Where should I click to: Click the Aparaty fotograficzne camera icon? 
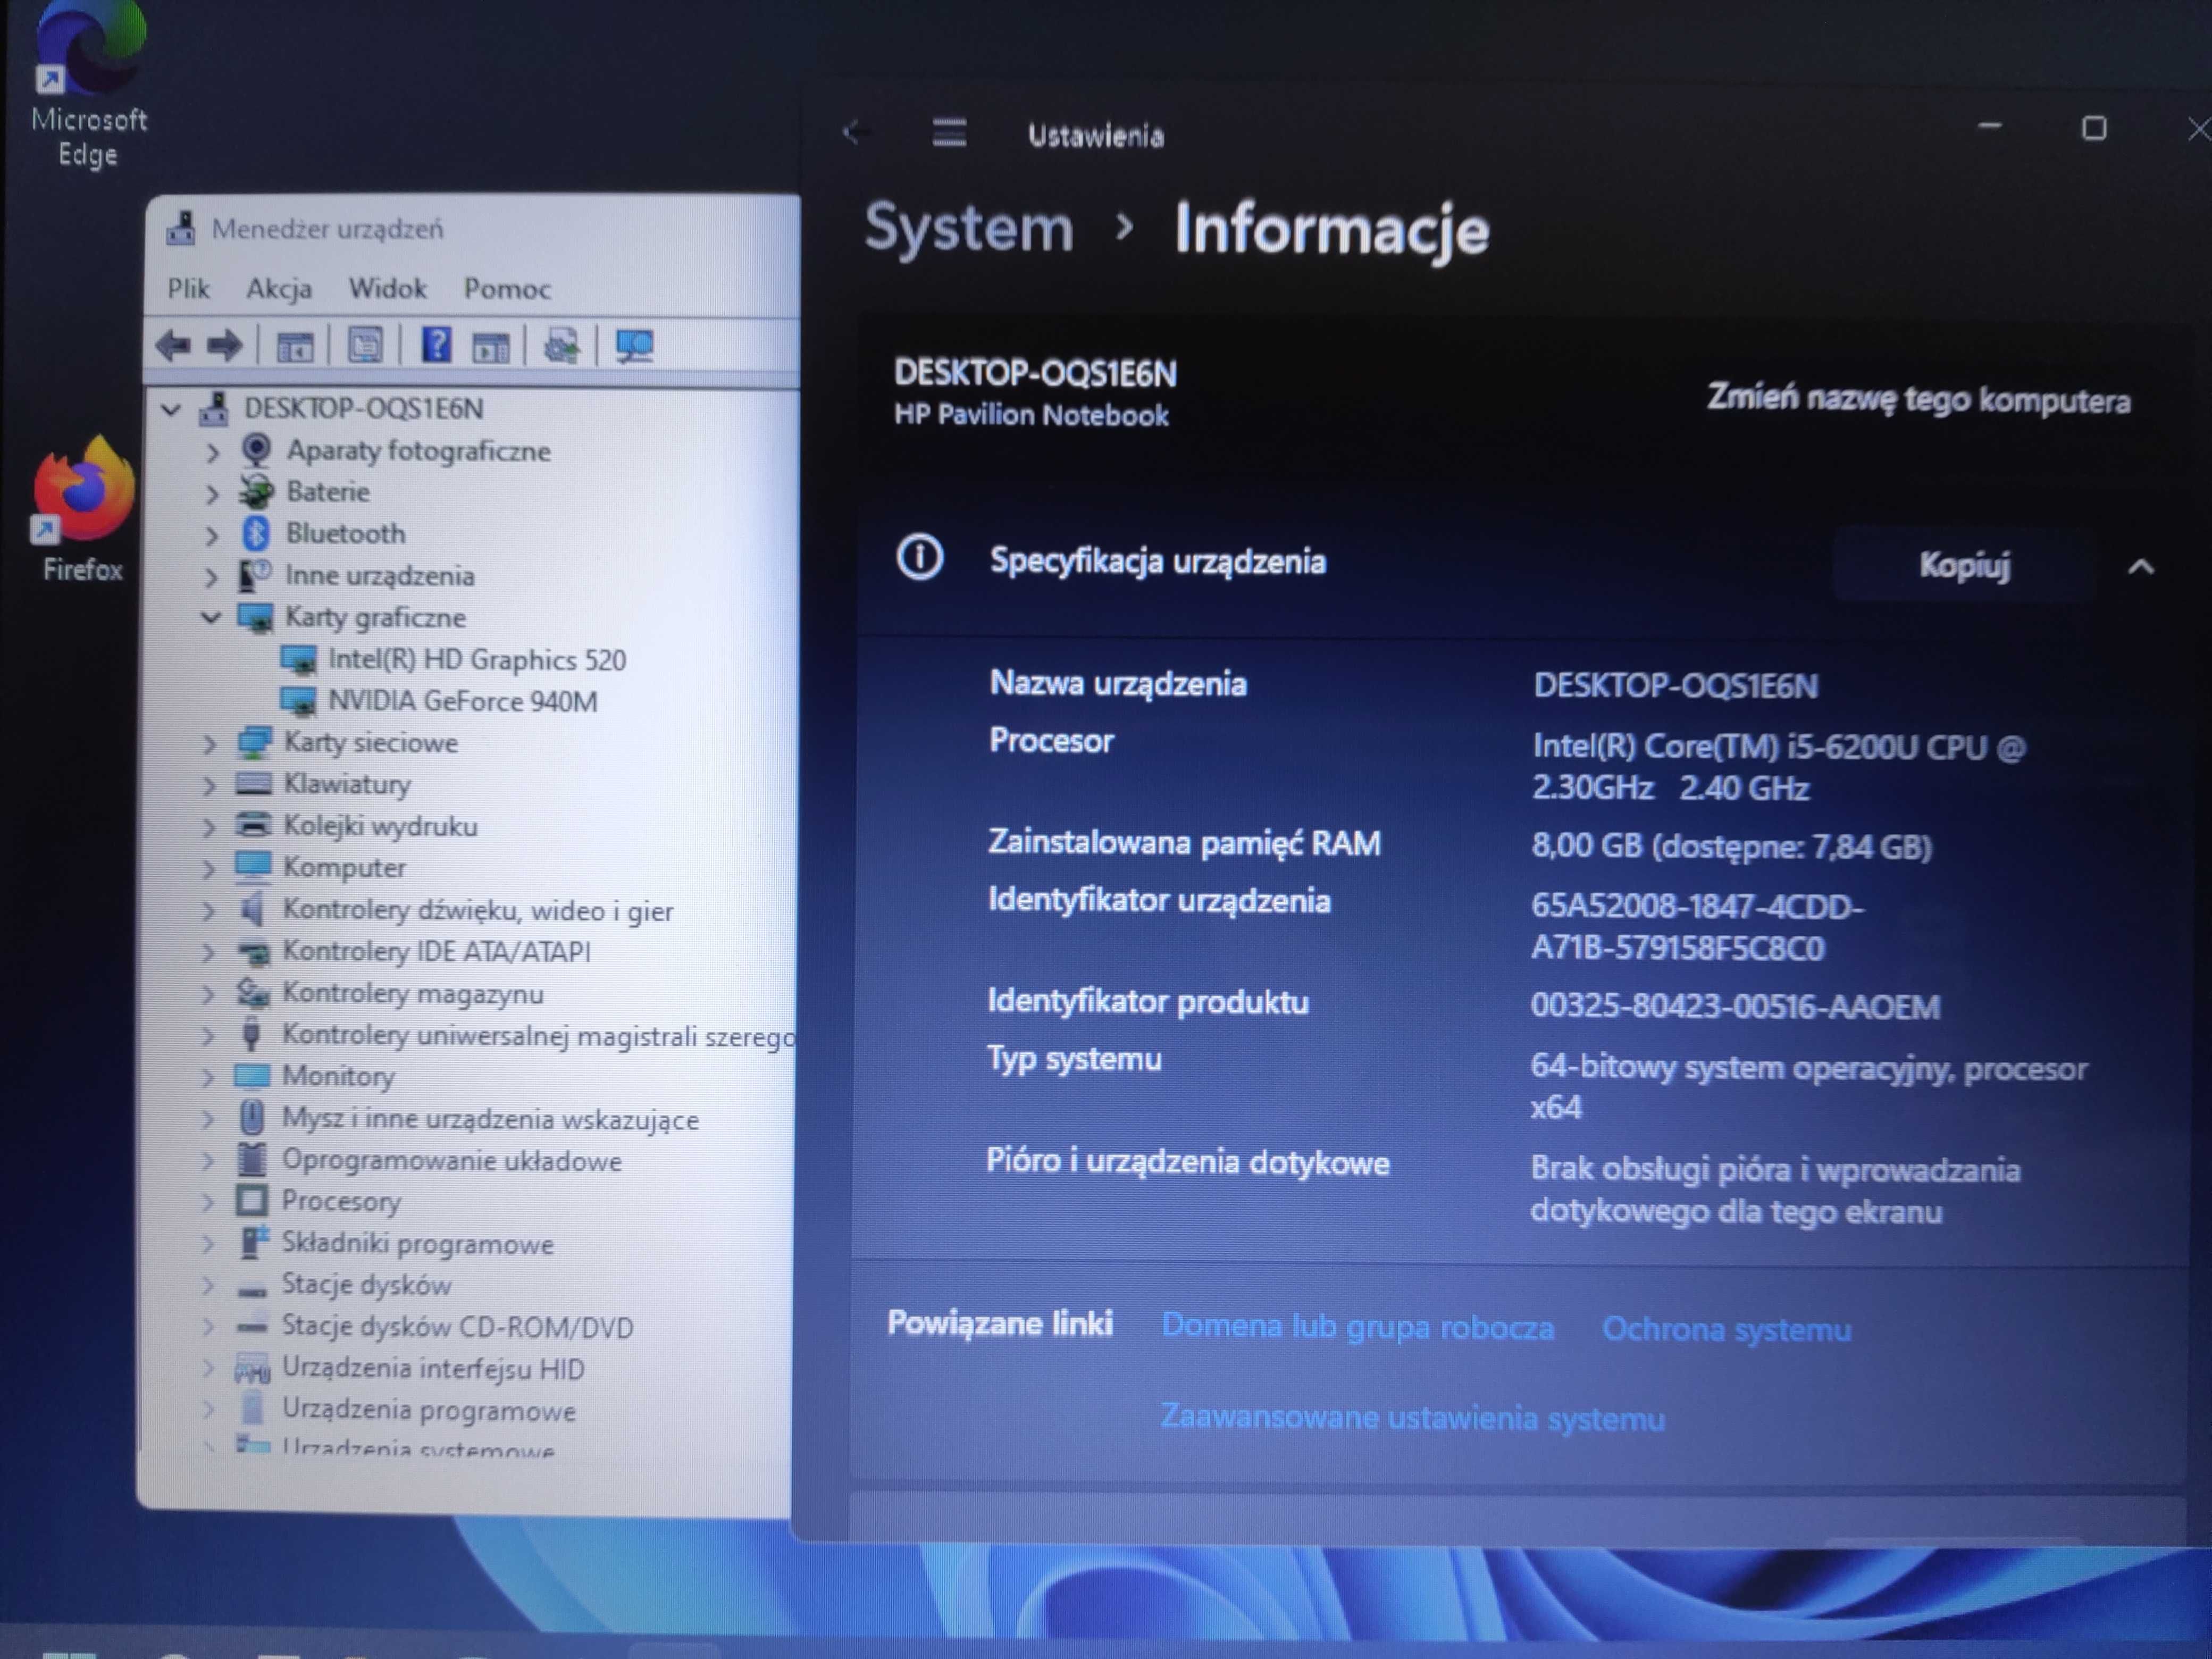[x=257, y=451]
